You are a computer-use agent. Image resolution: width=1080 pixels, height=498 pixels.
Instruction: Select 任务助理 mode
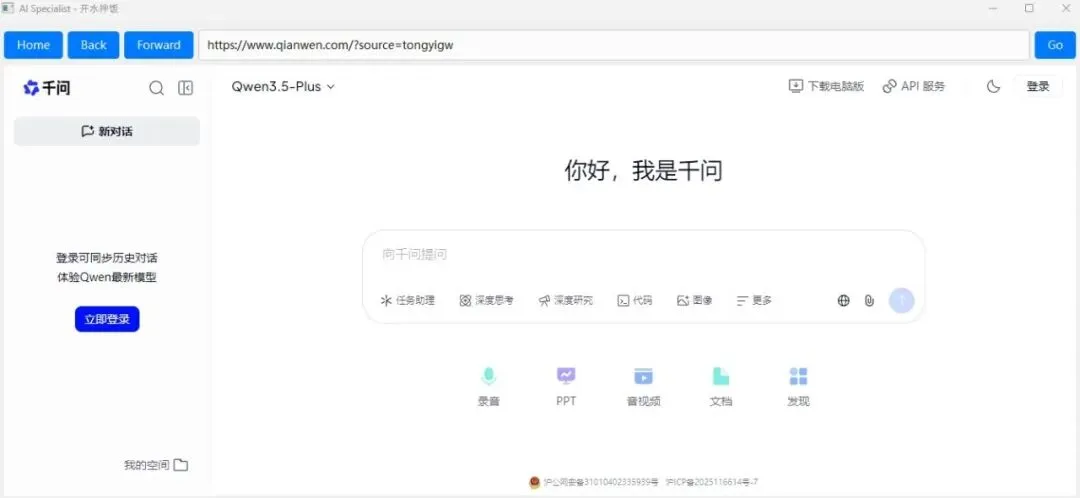click(407, 300)
